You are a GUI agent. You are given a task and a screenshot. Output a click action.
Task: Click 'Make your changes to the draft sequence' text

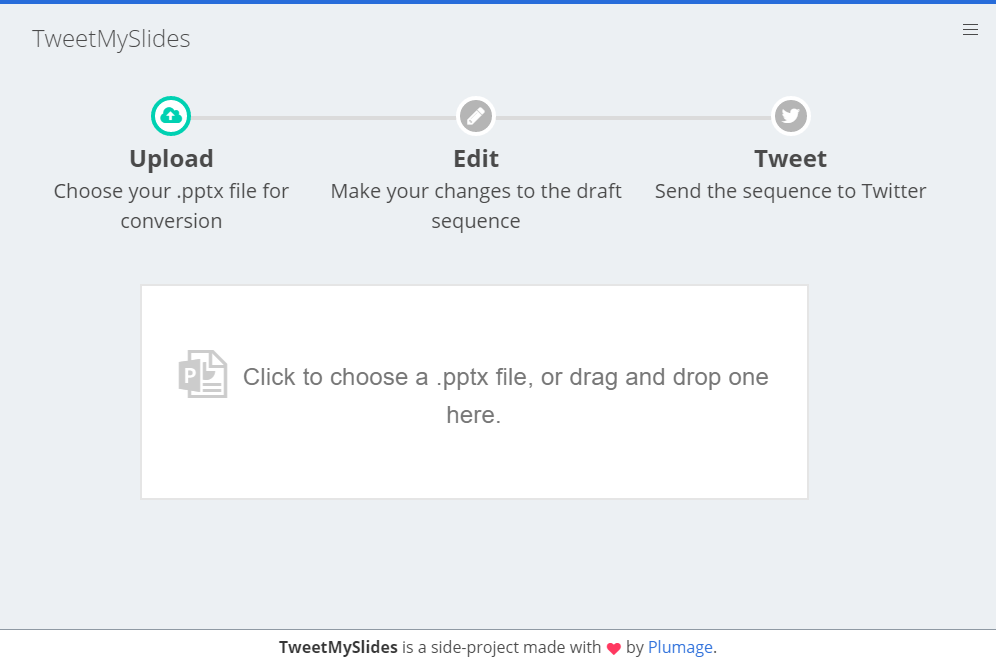tap(476, 206)
